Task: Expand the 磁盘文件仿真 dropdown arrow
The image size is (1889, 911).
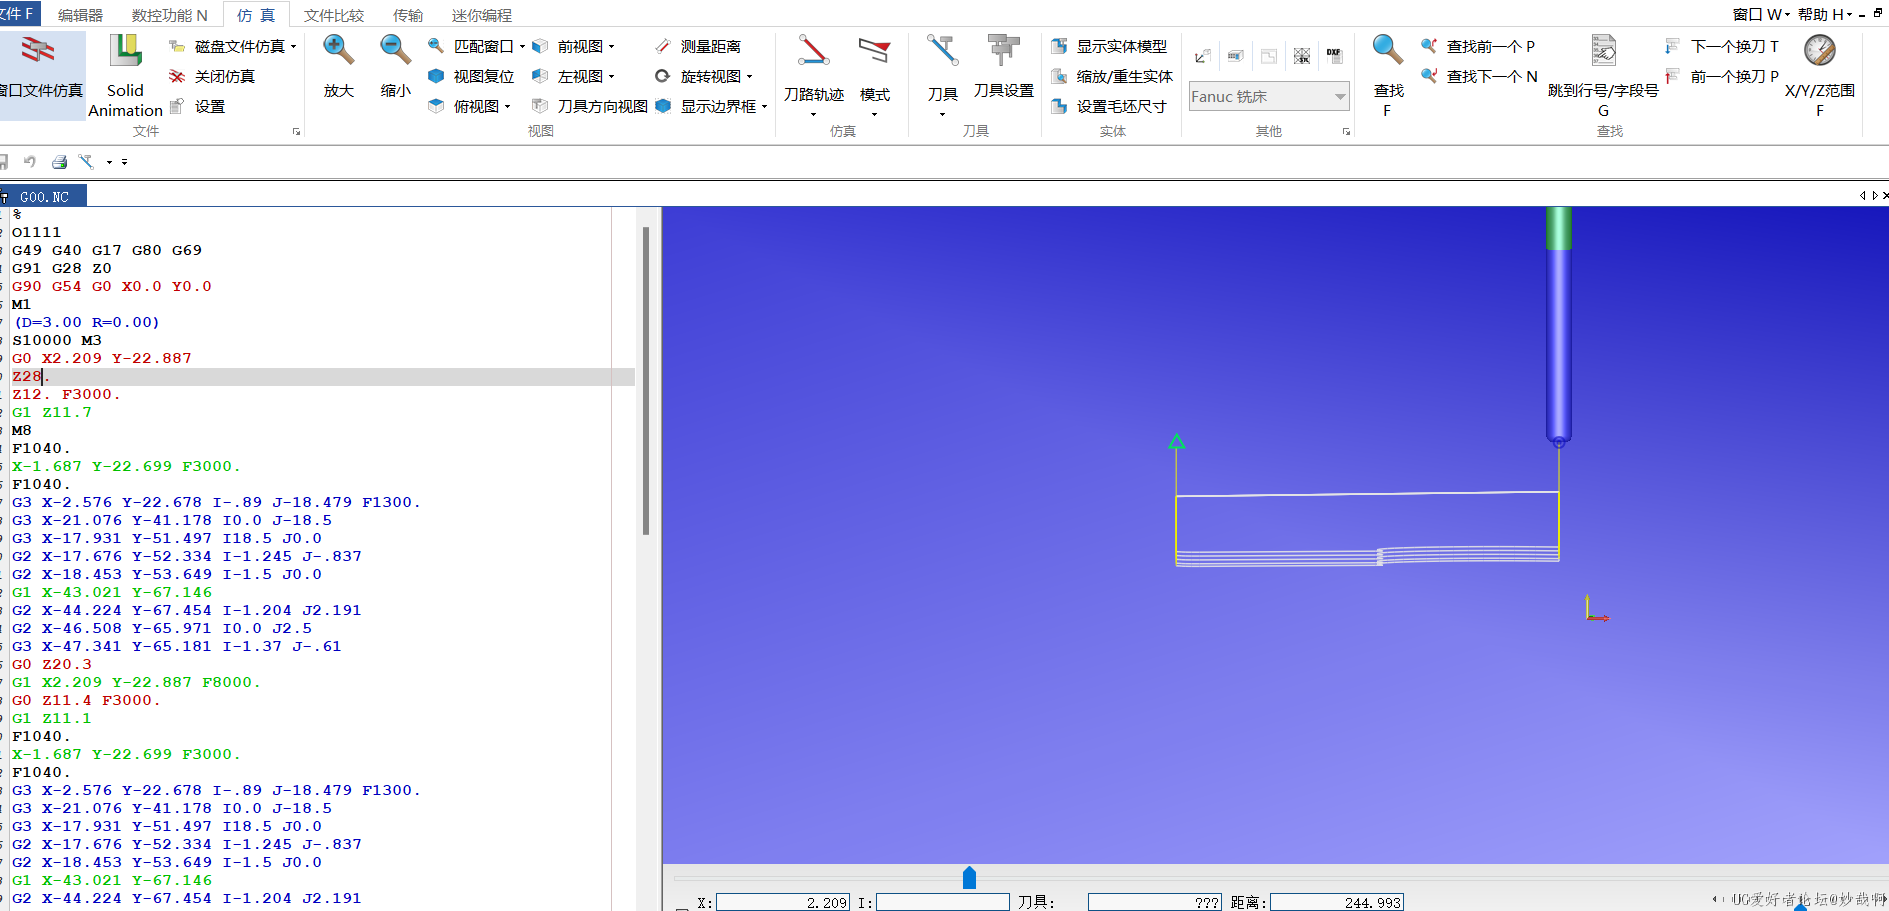Action: pos(293,47)
